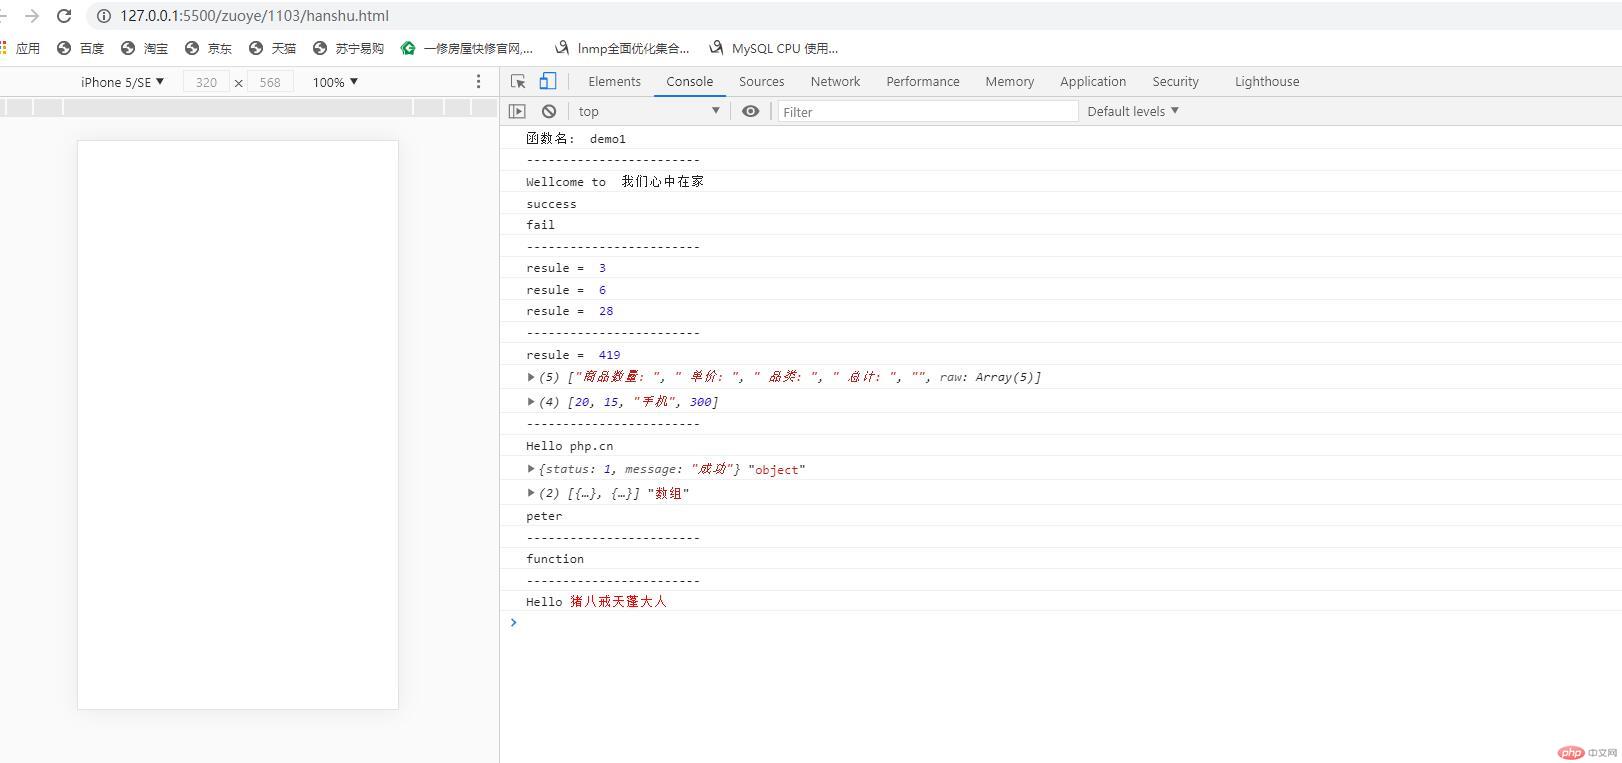Click the emulated iPhone page viewport
Viewport: 1622px width, 763px height.
click(x=238, y=425)
